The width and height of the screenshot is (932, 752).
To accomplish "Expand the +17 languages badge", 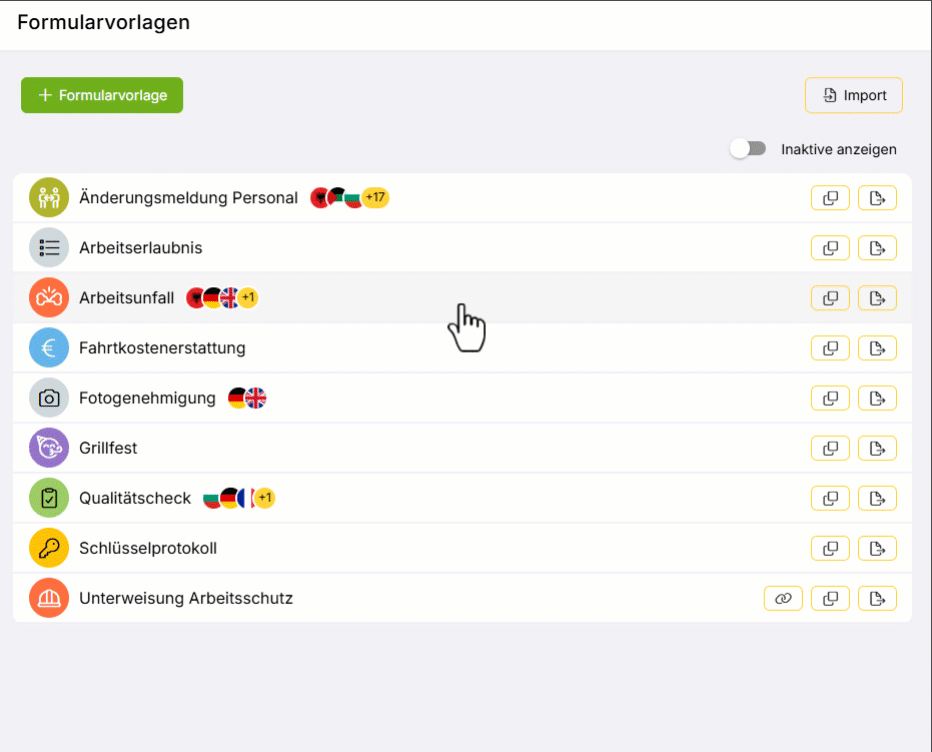I will coord(376,198).
